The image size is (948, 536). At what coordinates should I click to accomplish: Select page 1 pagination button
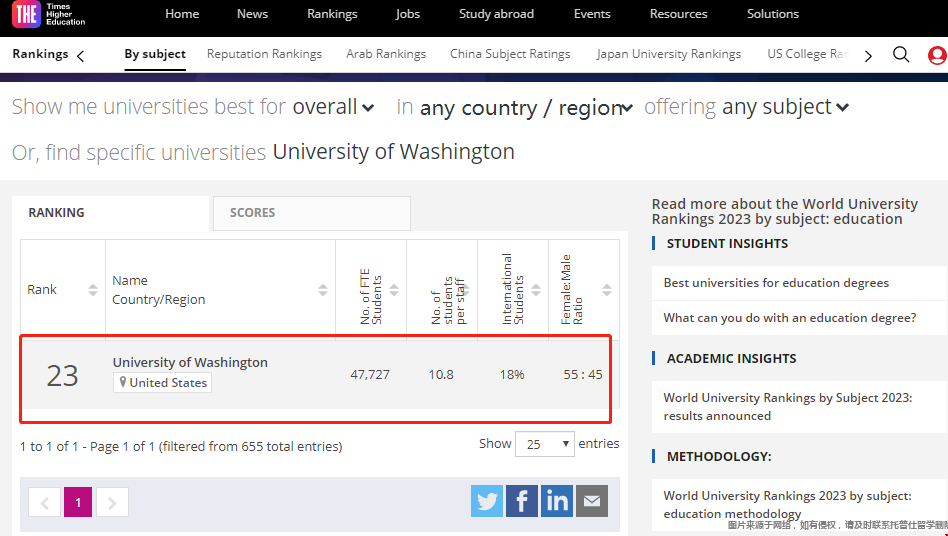pos(78,502)
